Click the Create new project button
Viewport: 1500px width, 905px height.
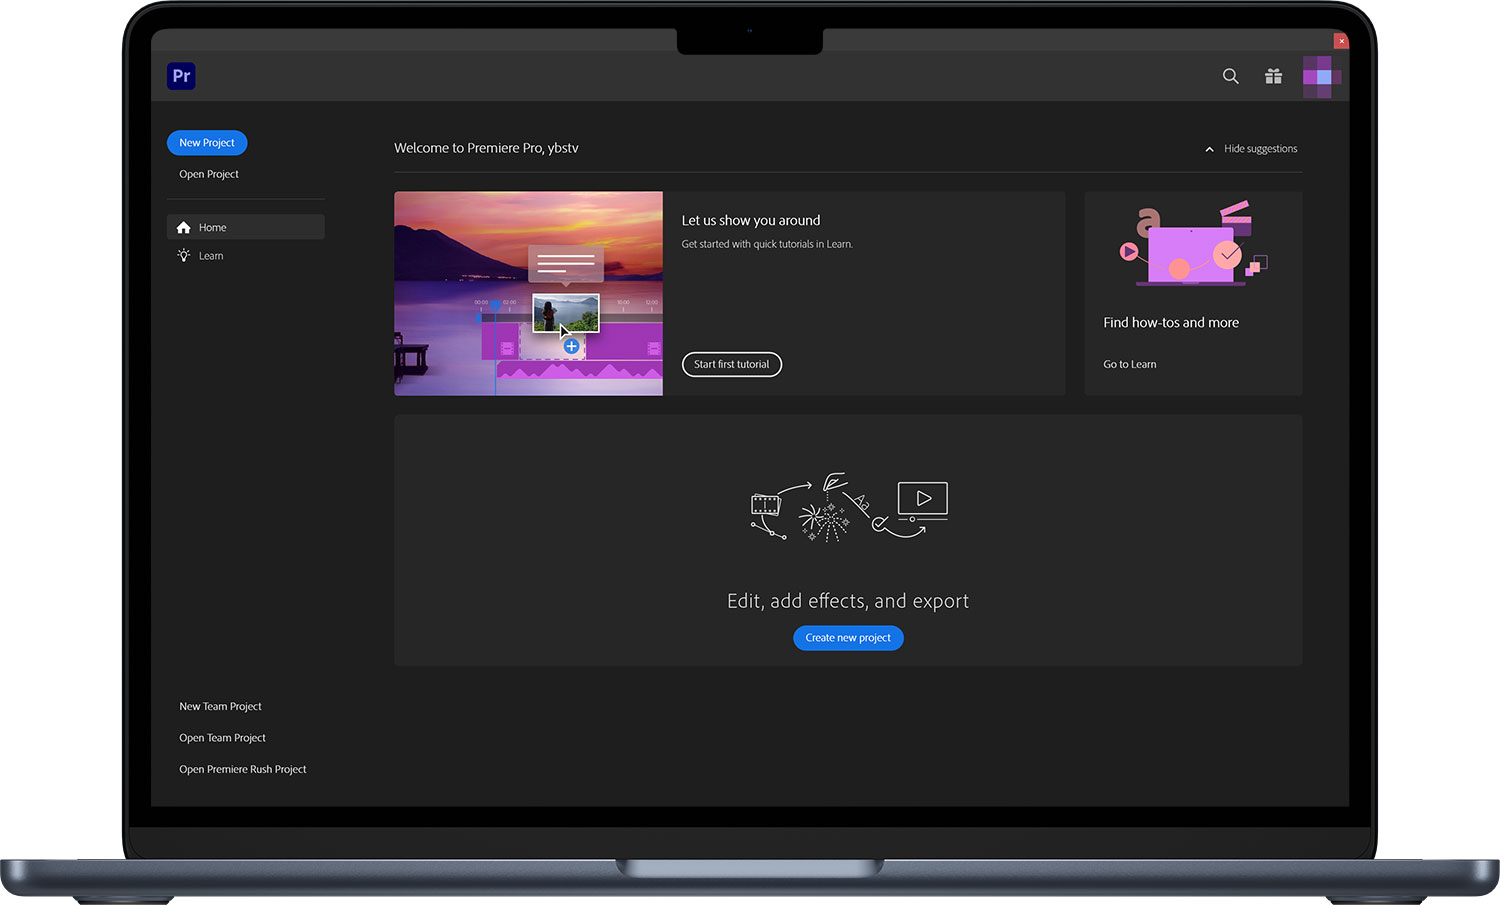click(848, 638)
